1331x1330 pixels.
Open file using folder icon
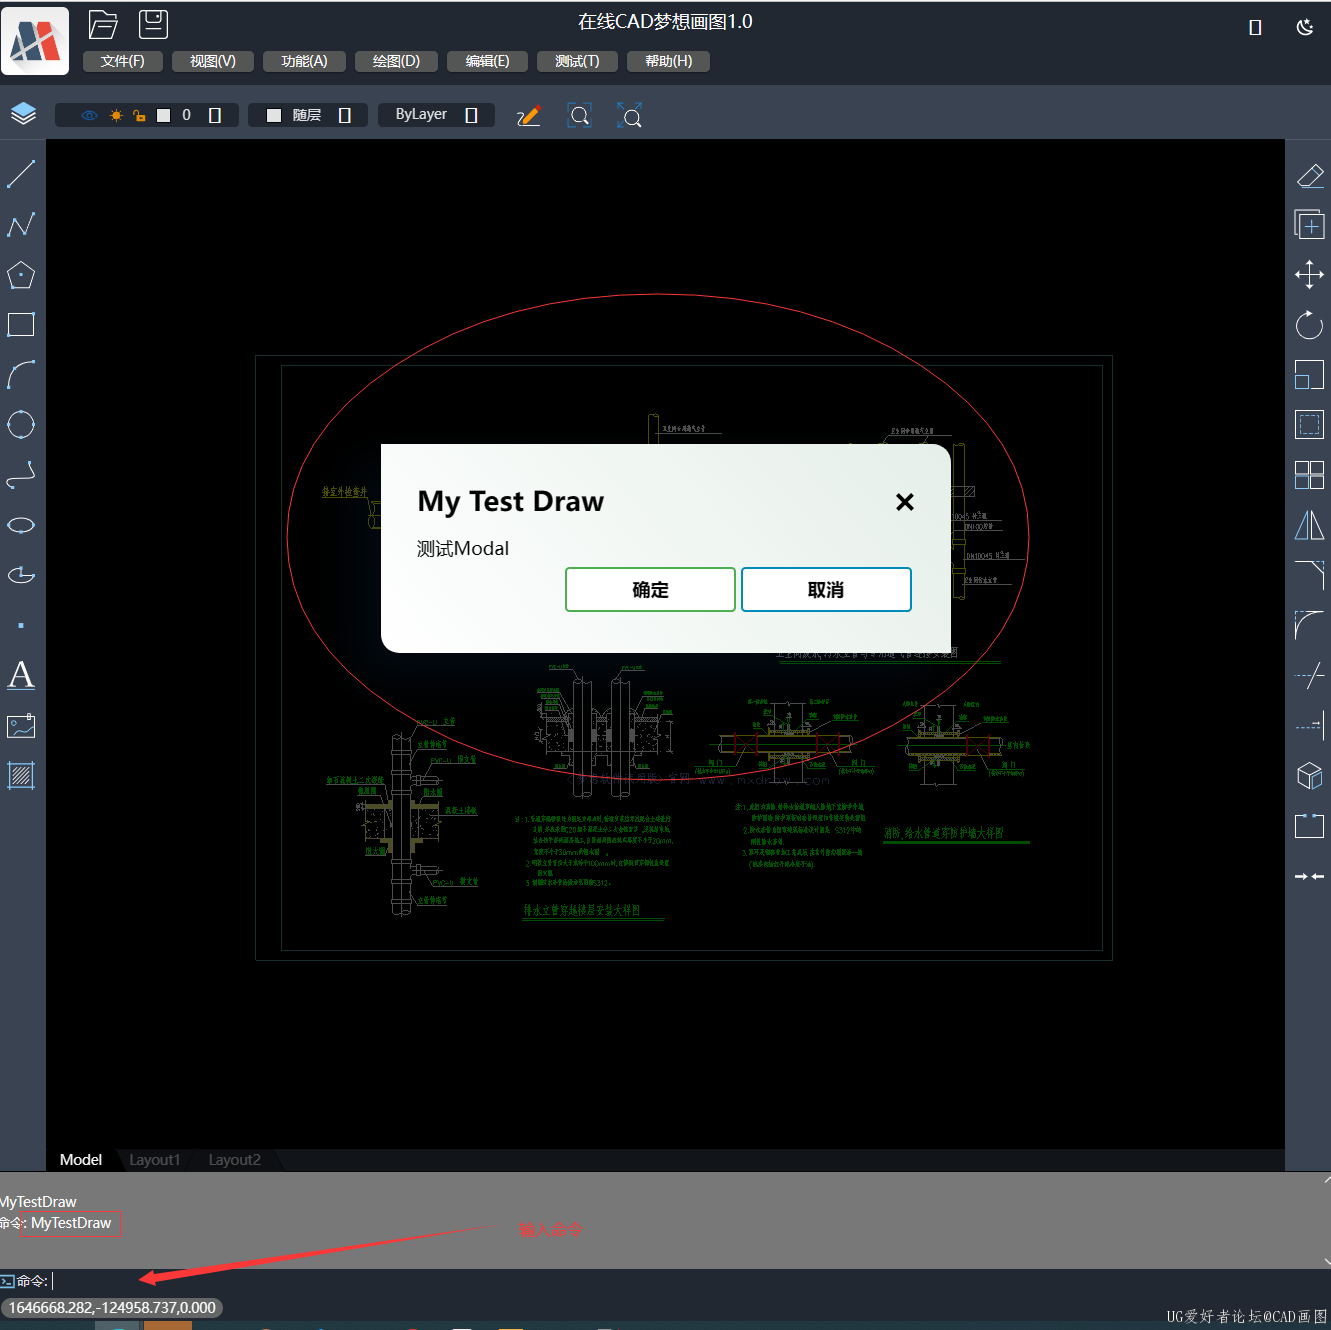coord(103,24)
